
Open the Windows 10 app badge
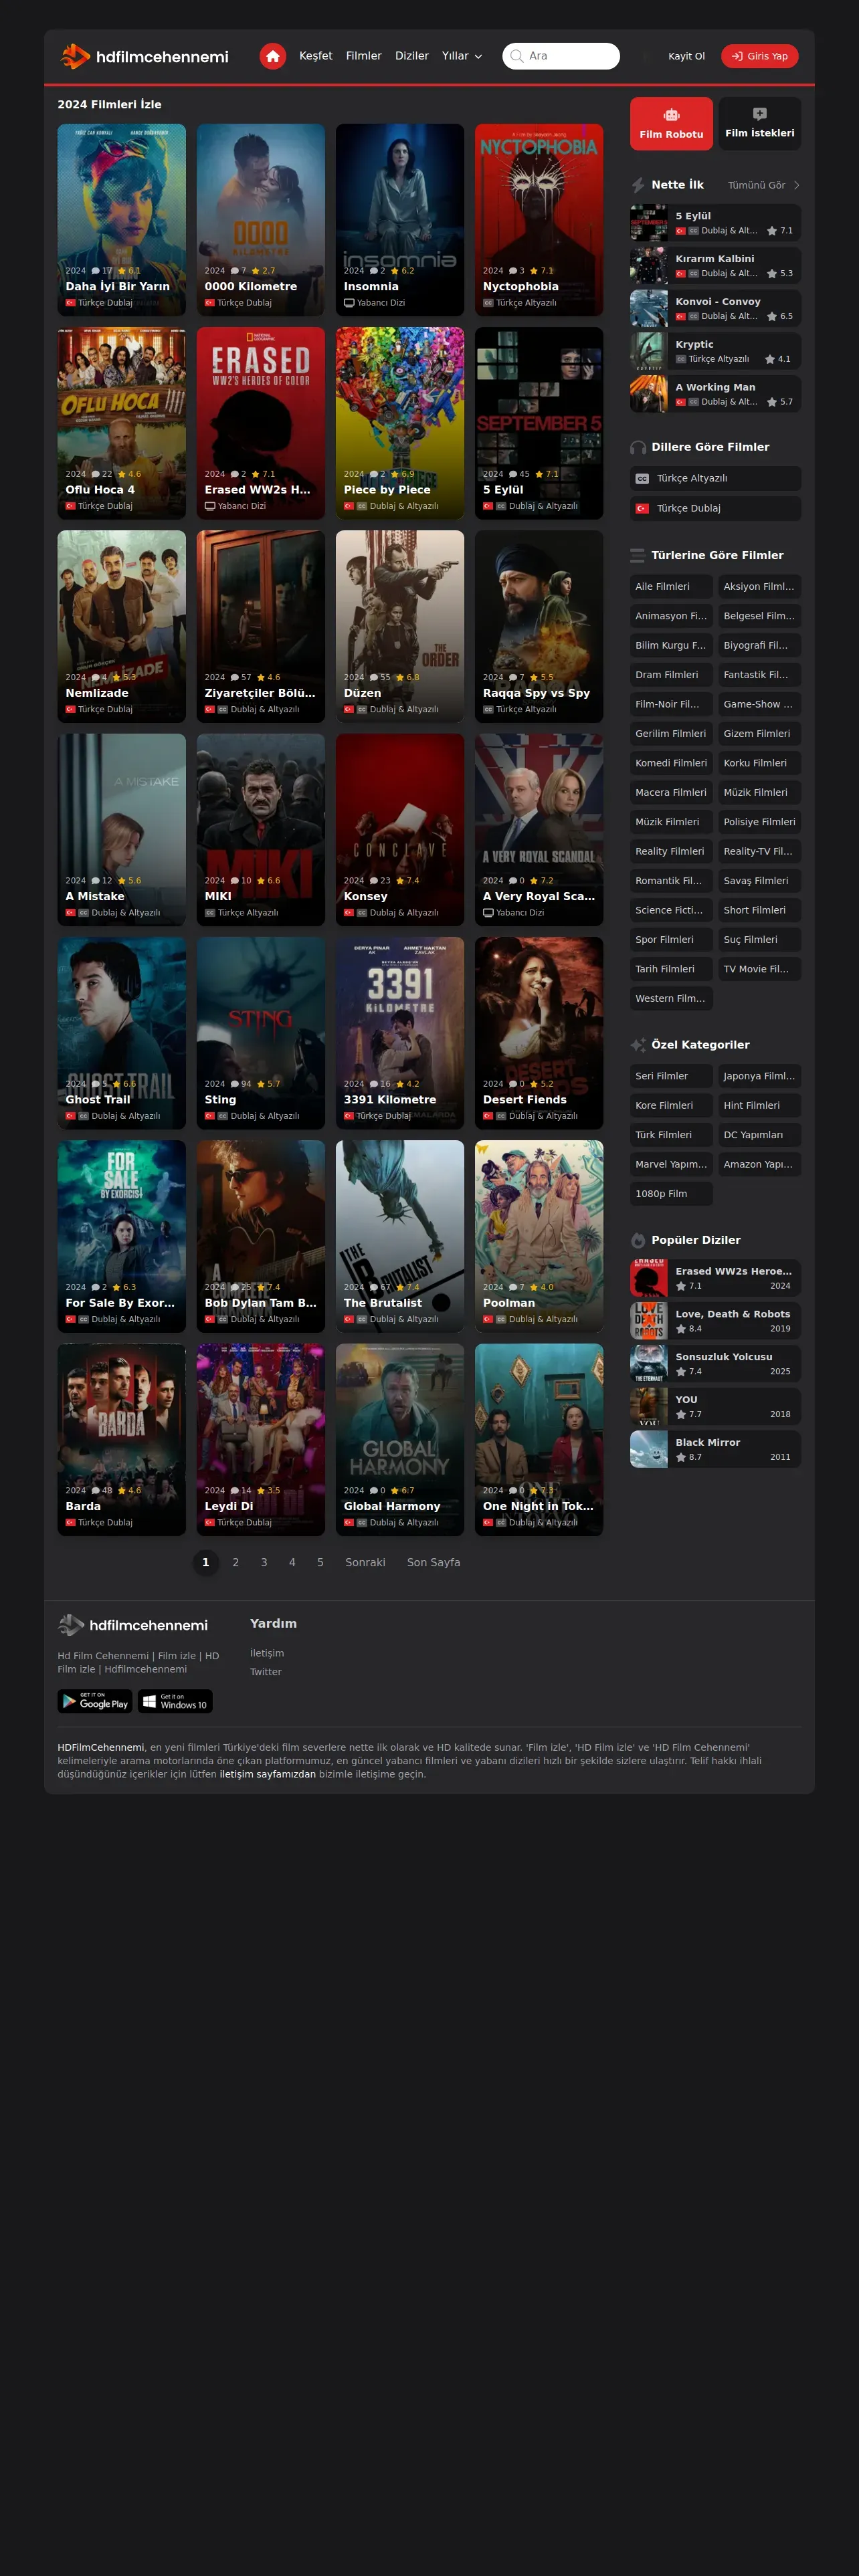pyautogui.click(x=175, y=1701)
